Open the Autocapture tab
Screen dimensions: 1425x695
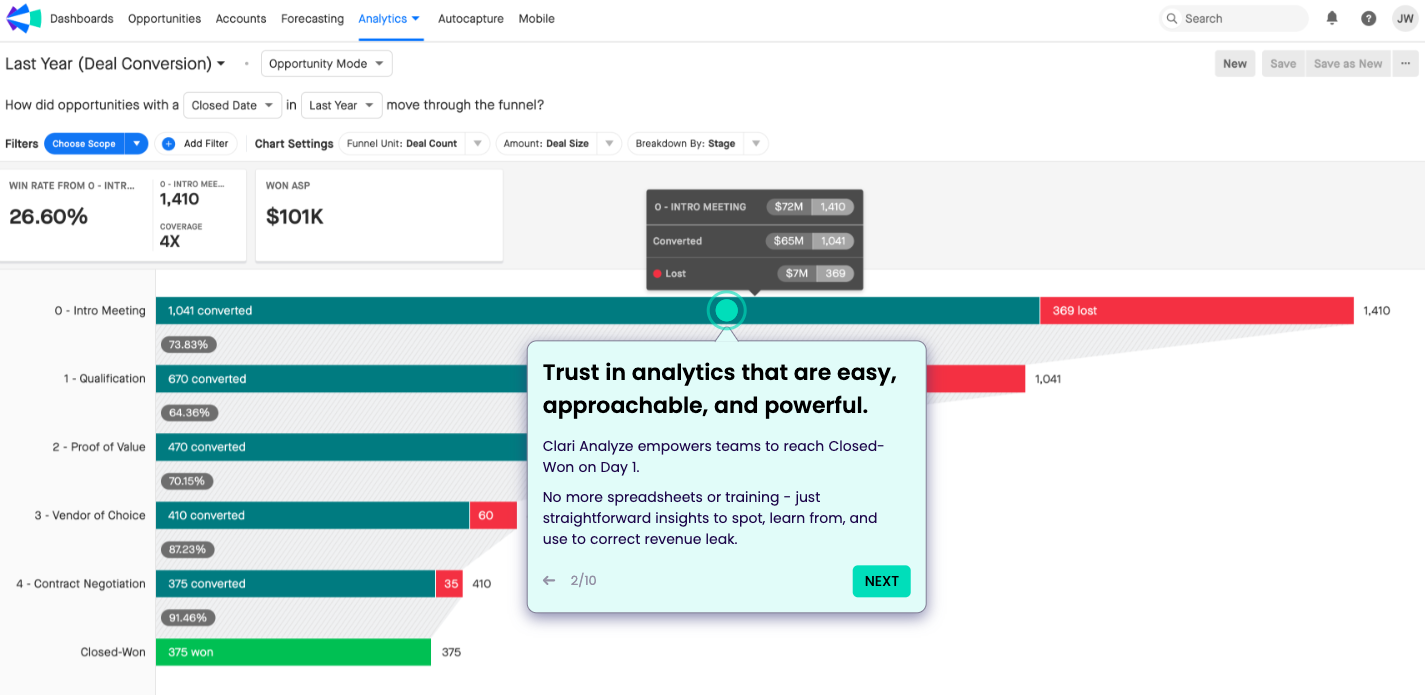(x=471, y=19)
